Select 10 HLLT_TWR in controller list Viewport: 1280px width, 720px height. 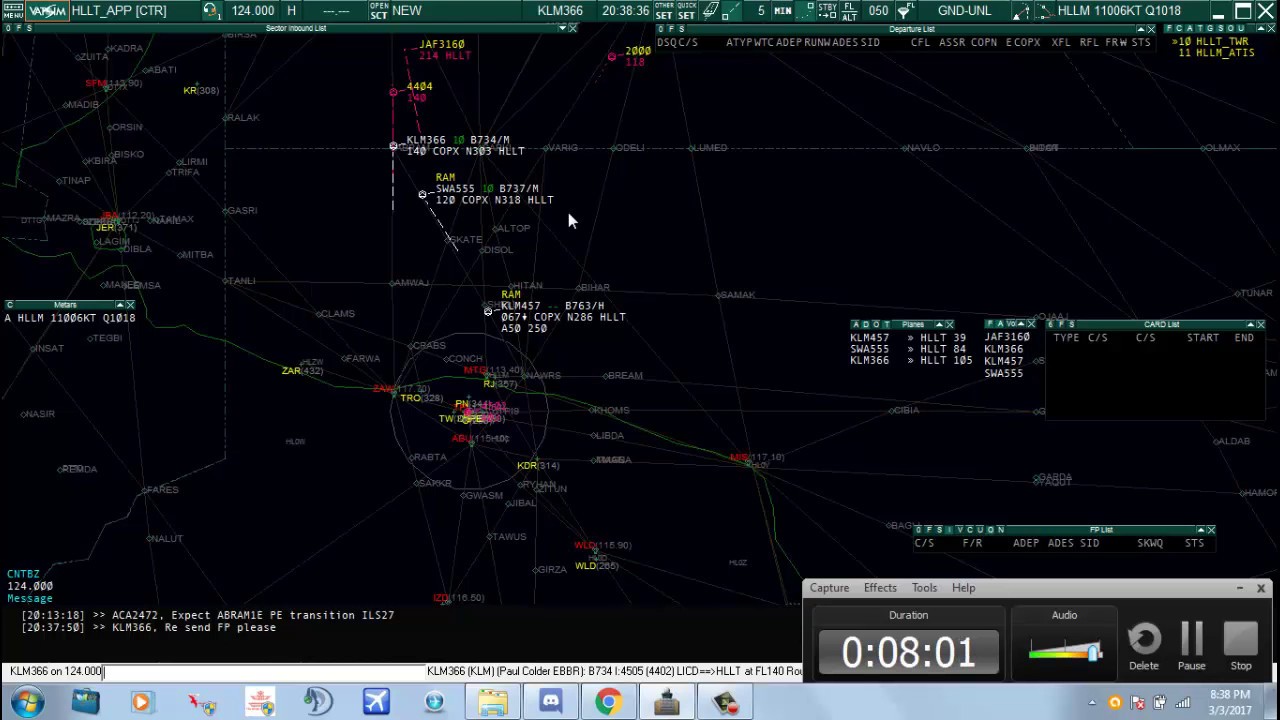tap(1214, 43)
